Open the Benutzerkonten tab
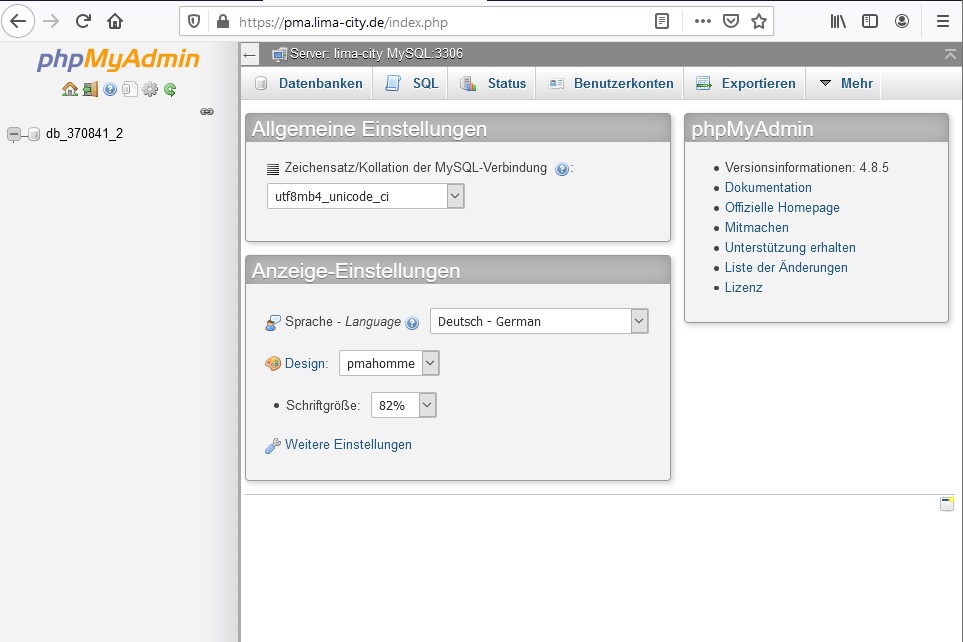This screenshot has height=642, width=963. click(x=611, y=84)
